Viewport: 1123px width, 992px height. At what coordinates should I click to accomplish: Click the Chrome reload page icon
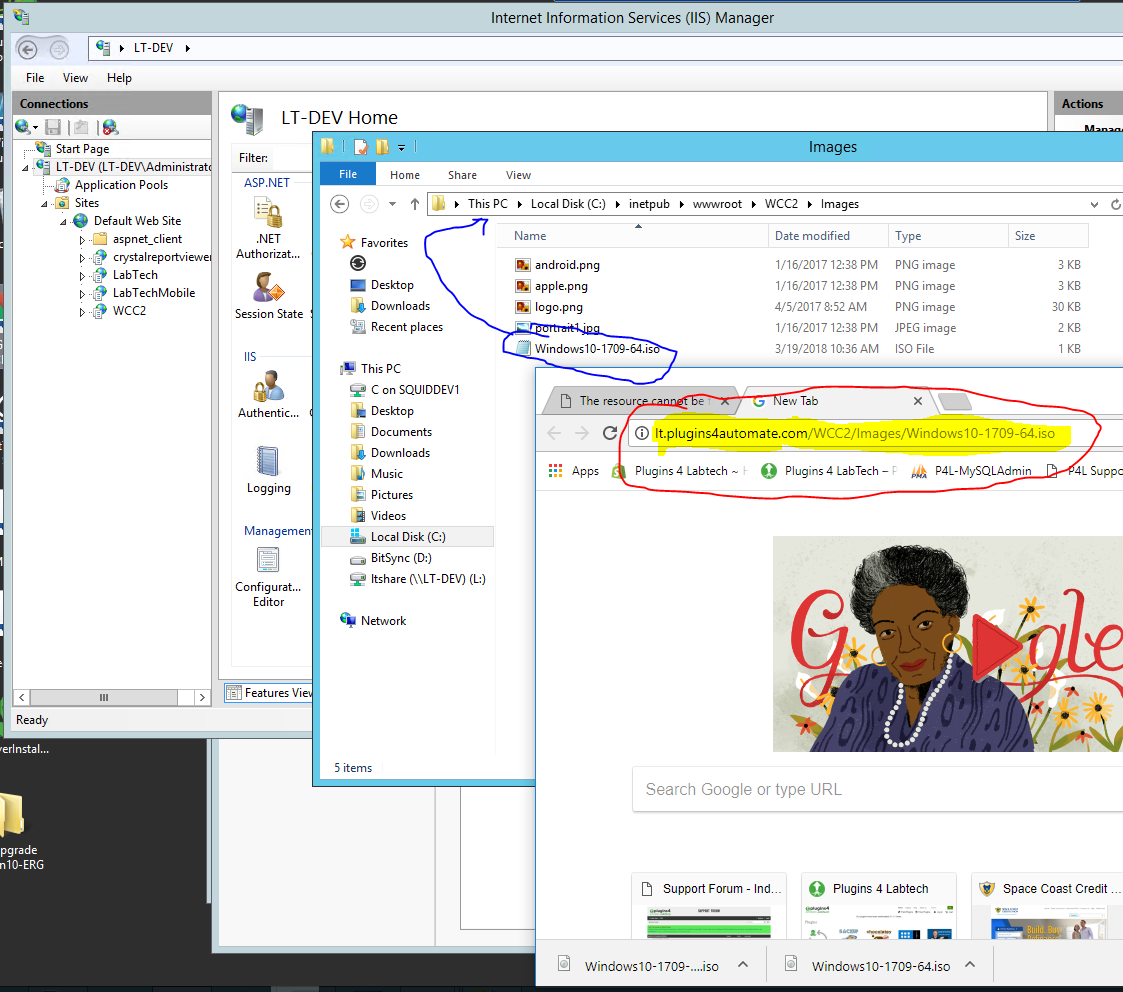(609, 433)
